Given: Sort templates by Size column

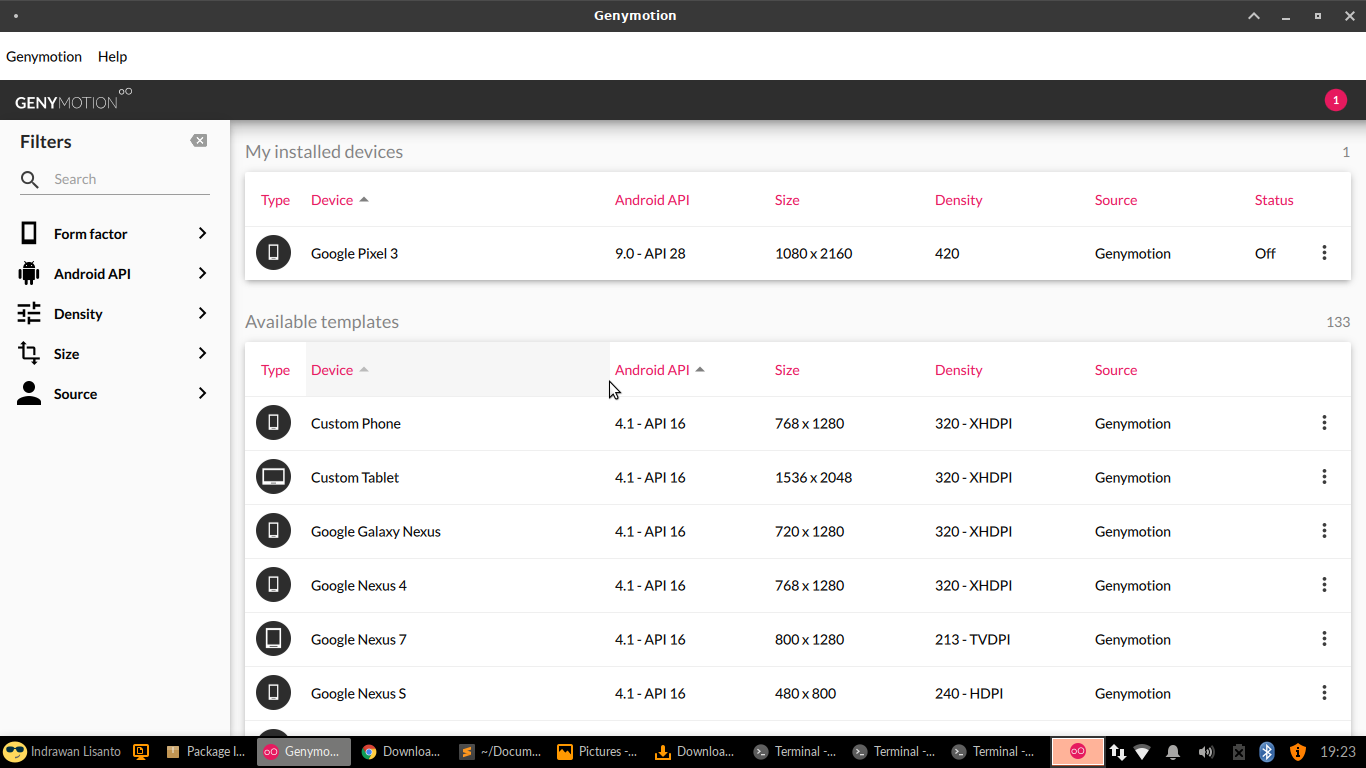Looking at the screenshot, I should (x=787, y=370).
